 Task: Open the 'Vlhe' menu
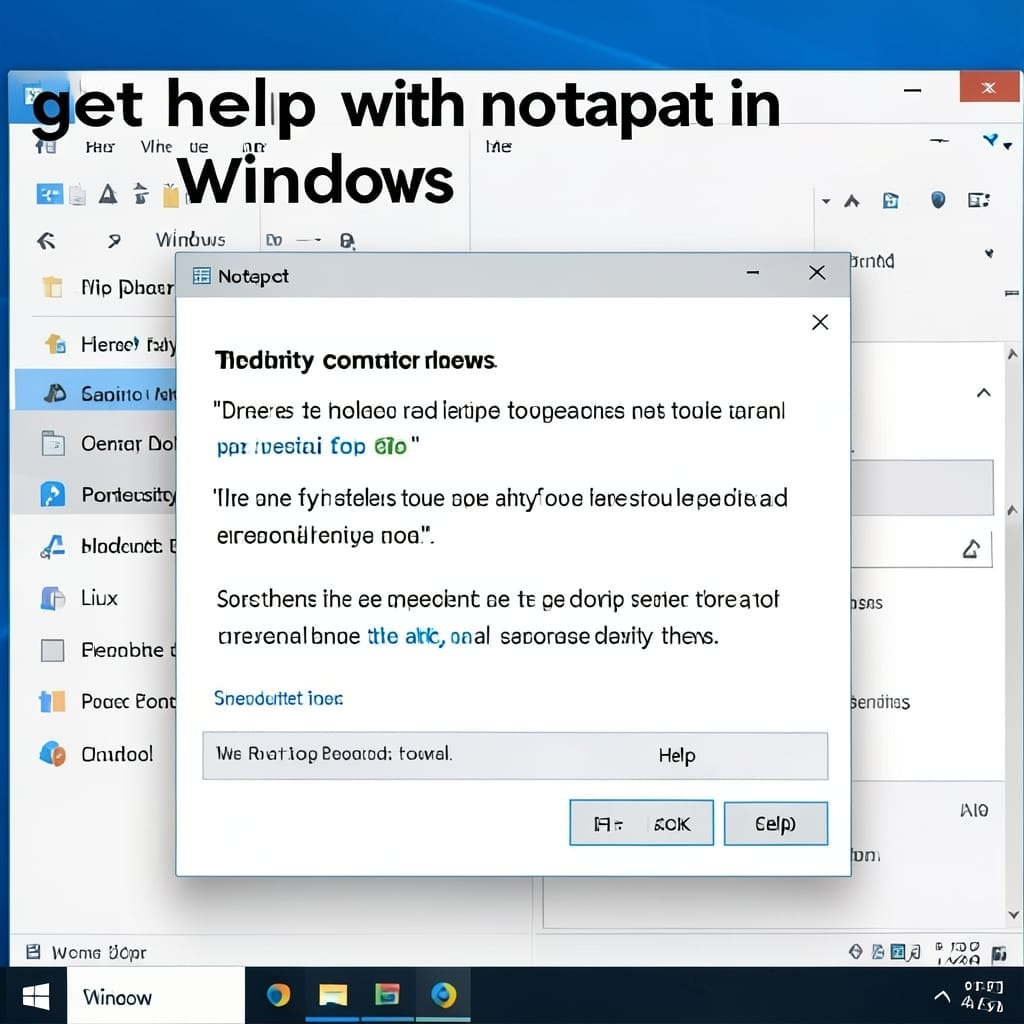[x=156, y=147]
